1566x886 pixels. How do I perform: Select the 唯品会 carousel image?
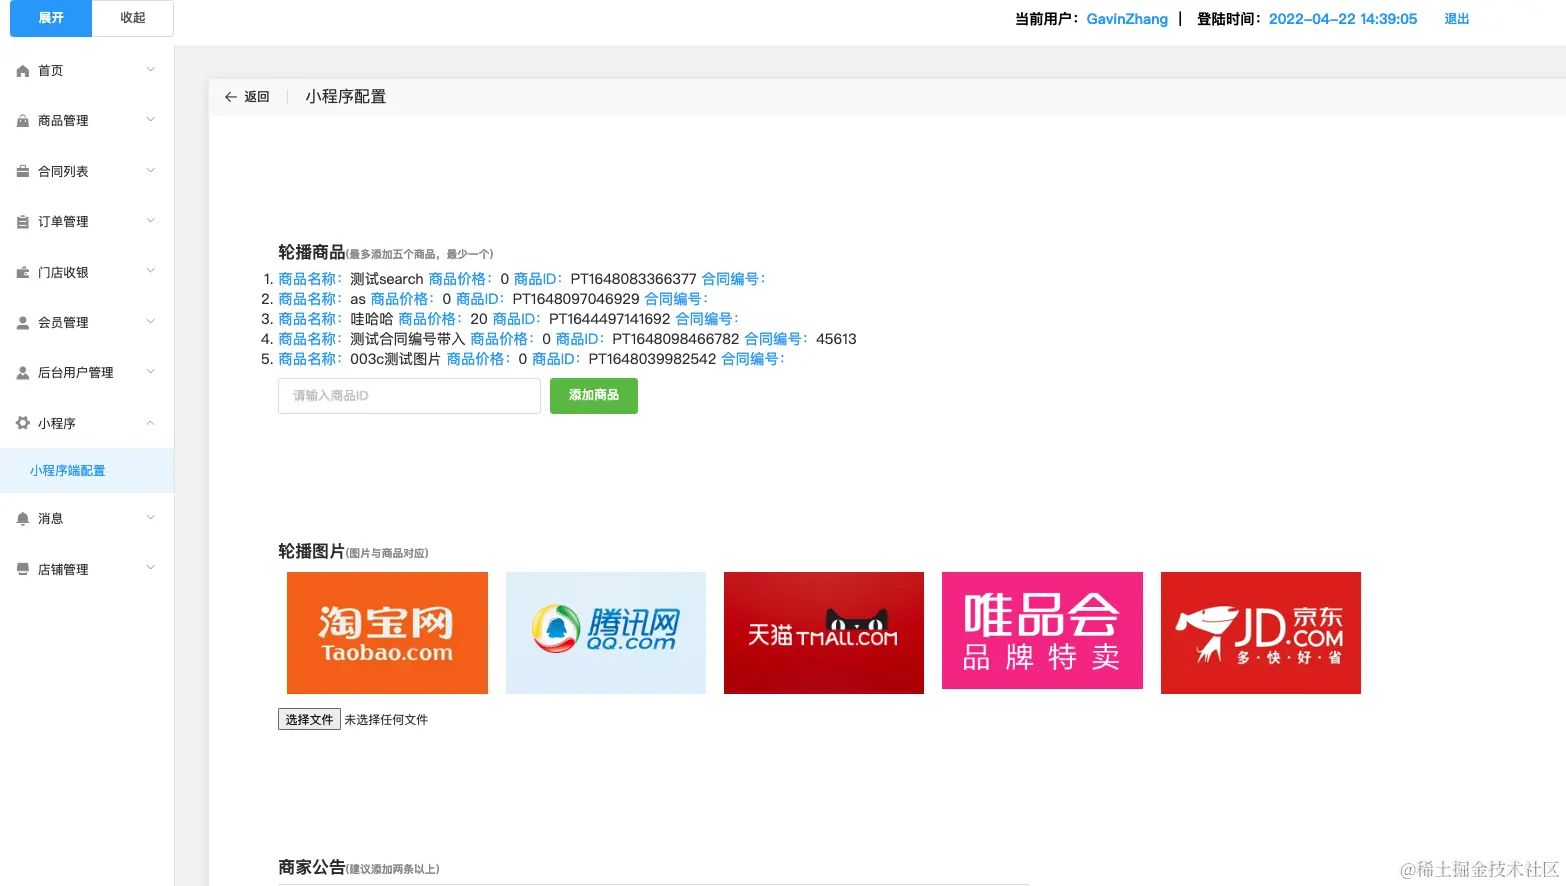coord(1042,631)
